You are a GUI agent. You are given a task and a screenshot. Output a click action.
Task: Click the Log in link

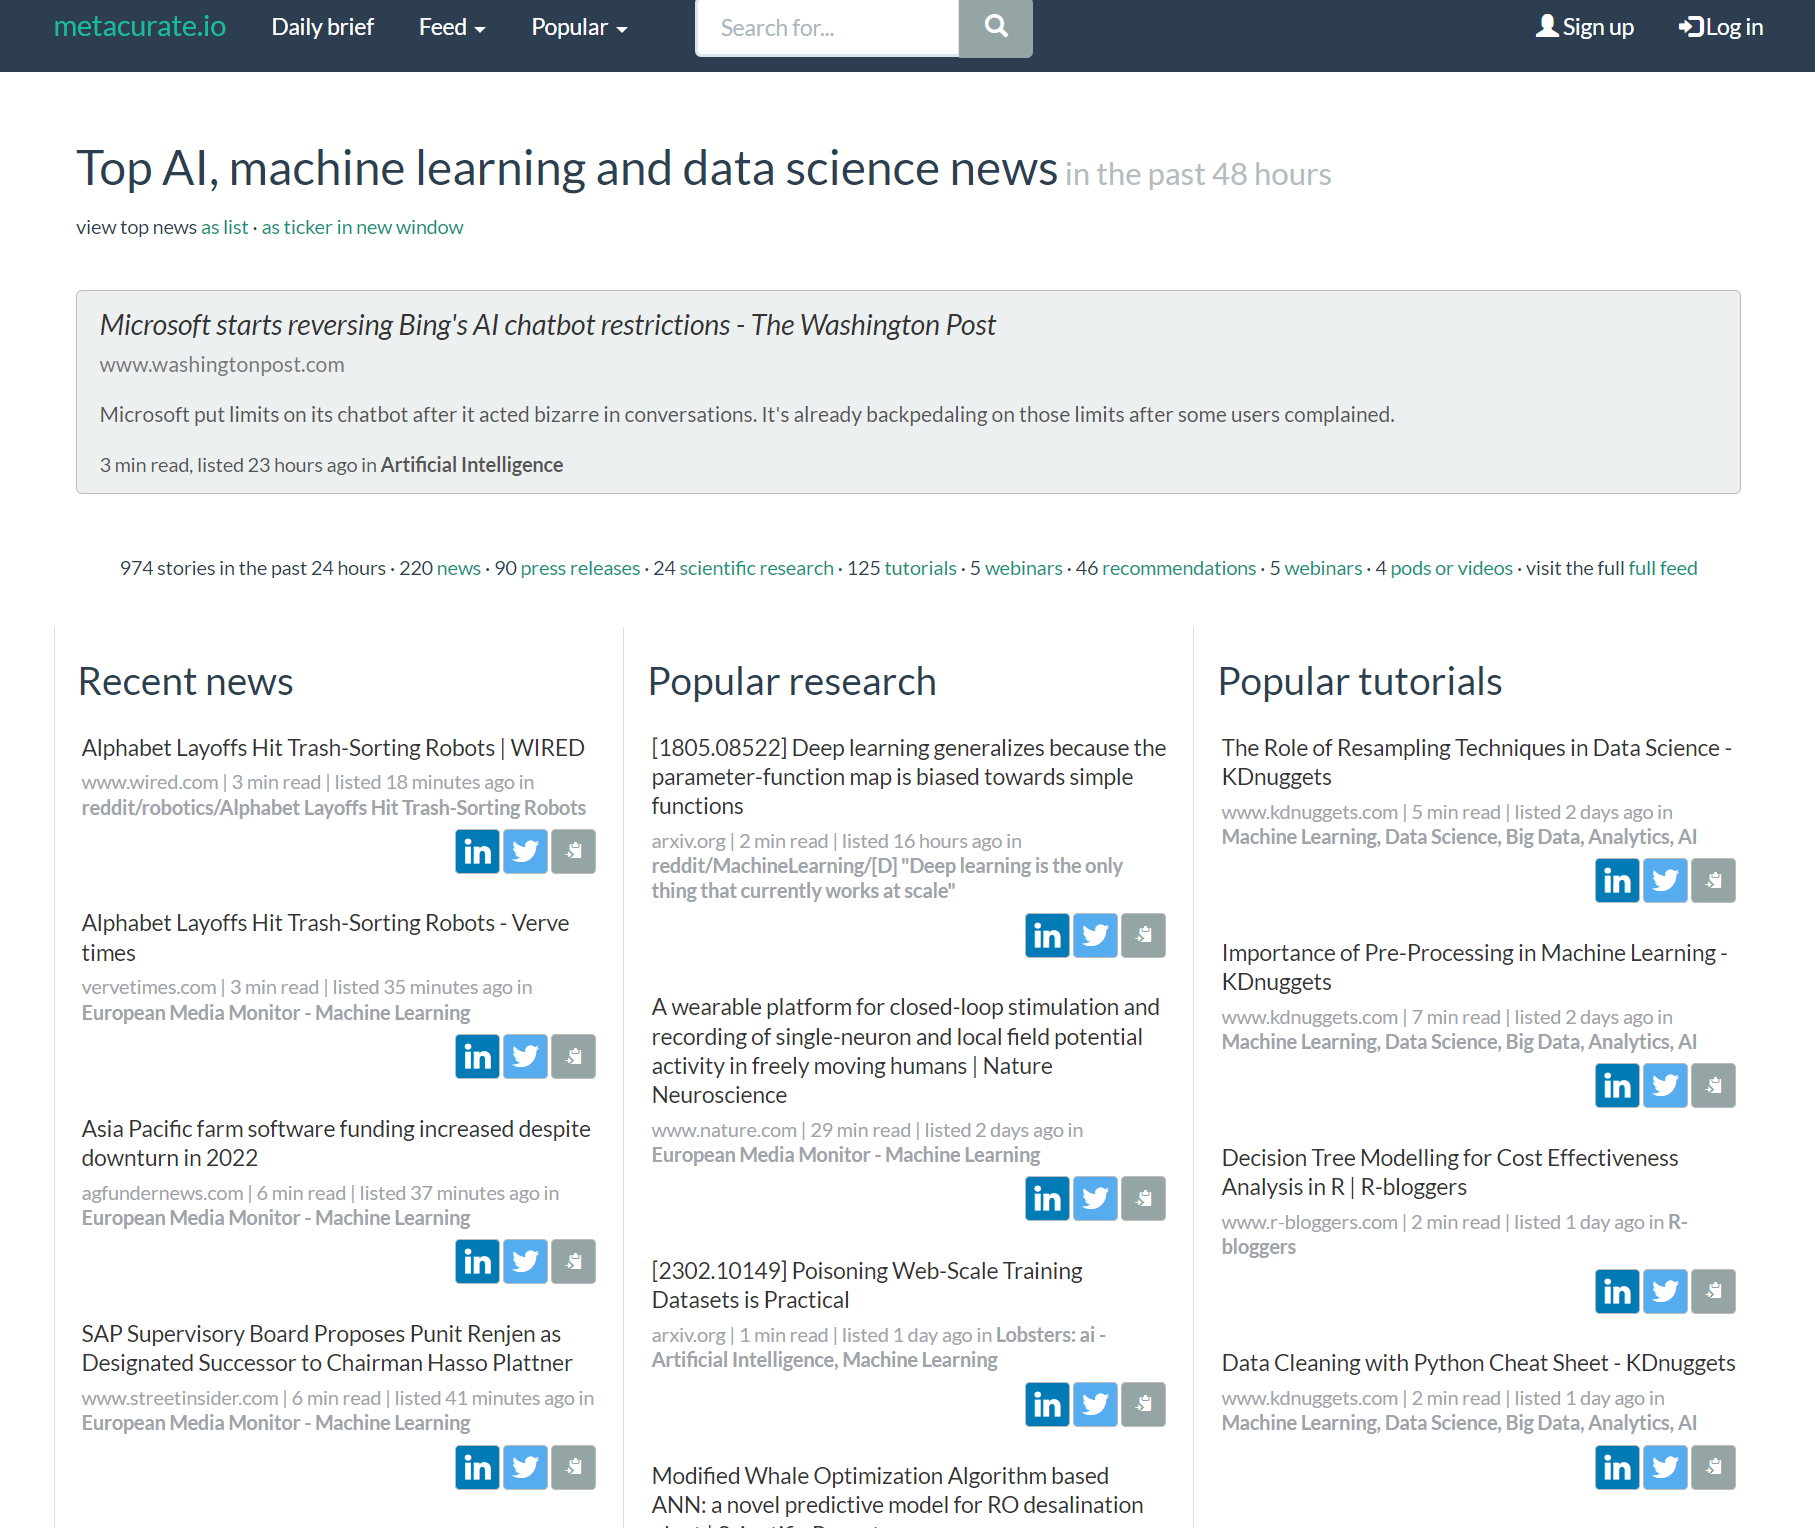click(1721, 27)
